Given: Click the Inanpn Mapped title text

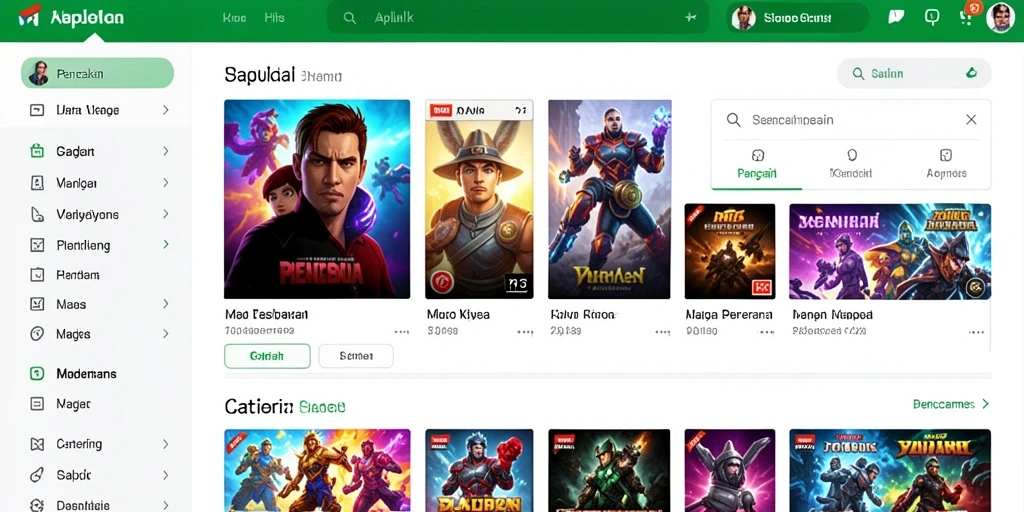Looking at the screenshot, I should [832, 315].
